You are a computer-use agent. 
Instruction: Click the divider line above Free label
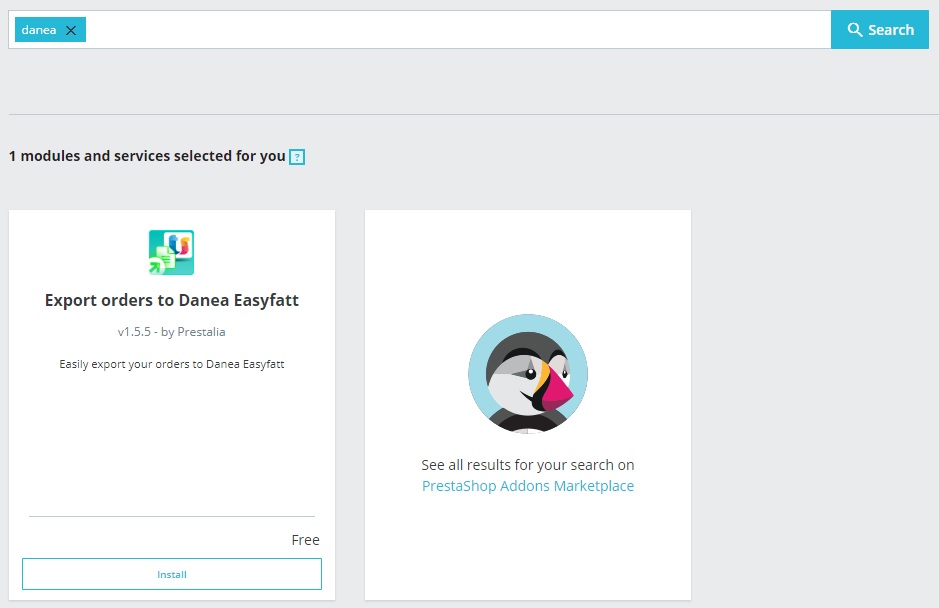[x=172, y=516]
